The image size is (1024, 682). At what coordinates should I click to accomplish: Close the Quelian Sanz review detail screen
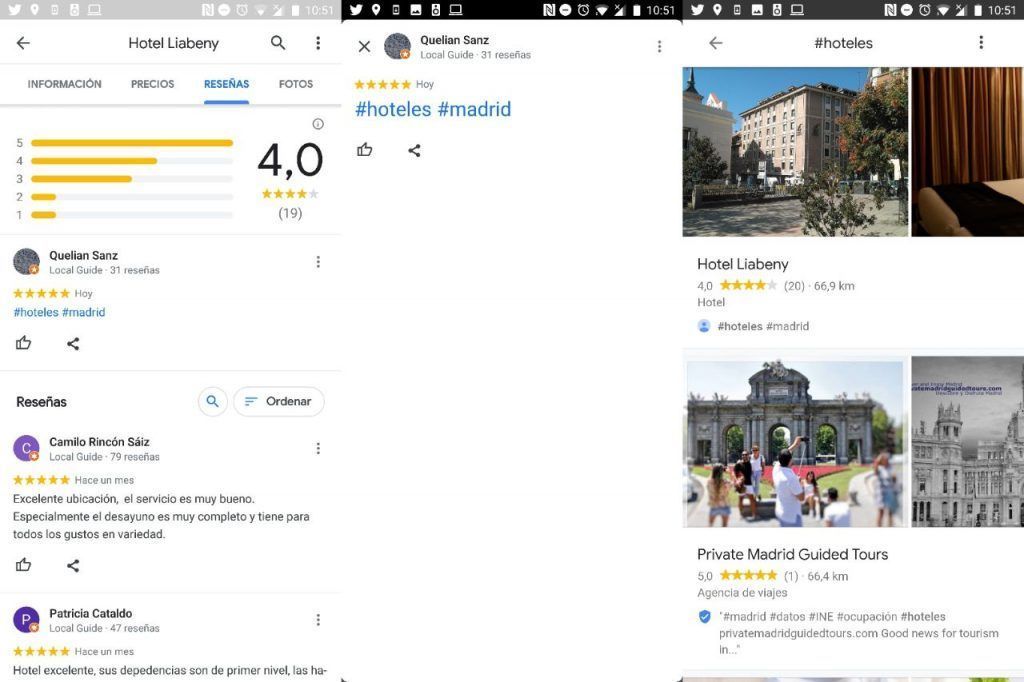pos(364,46)
